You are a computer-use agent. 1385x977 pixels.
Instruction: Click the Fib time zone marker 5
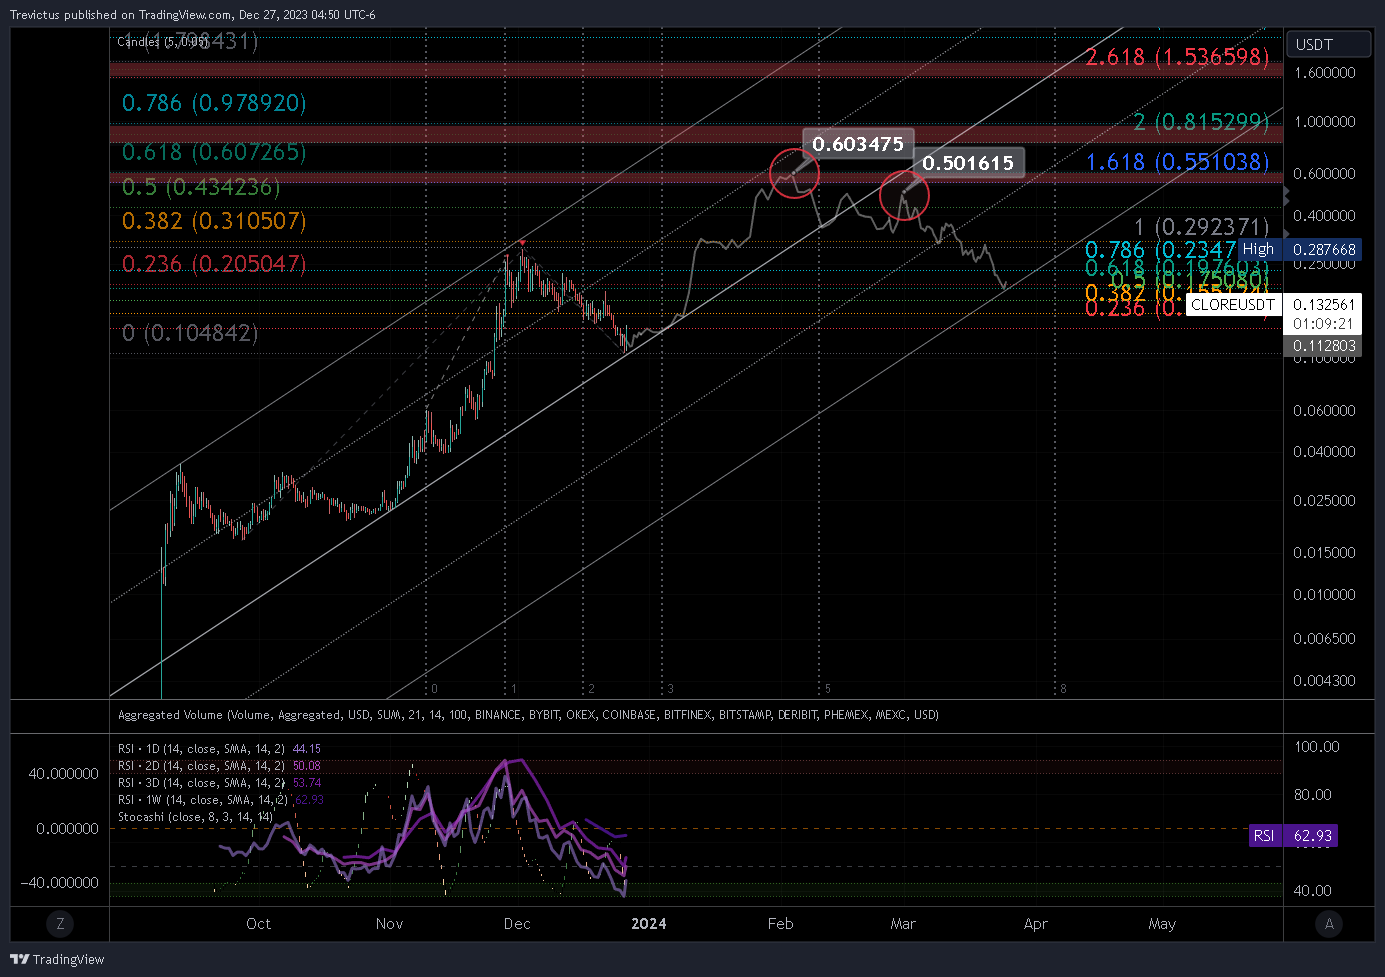coord(828,689)
